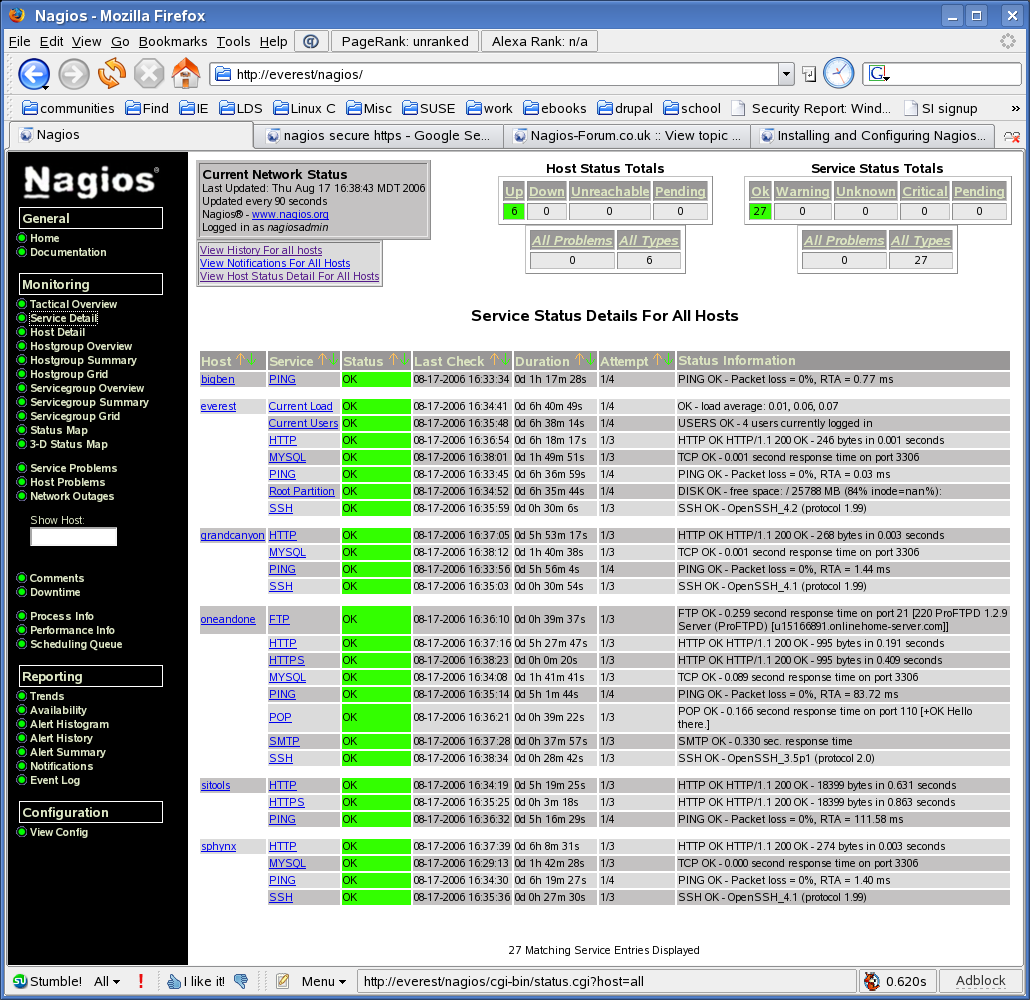Open Tactical Overview in sidebar

73,304
